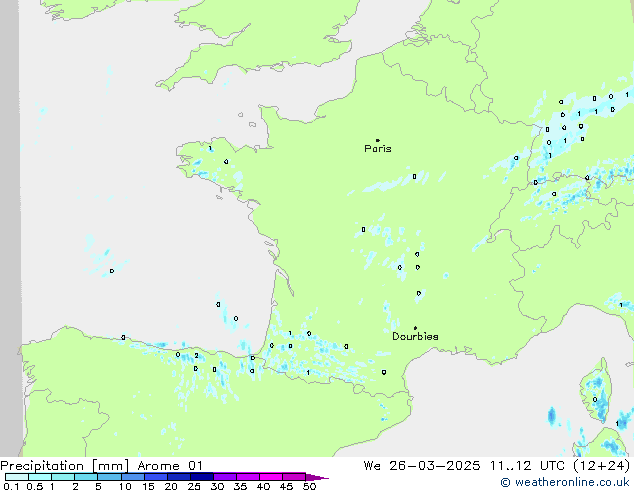This screenshot has width=634, height=490.
Task: Click the legend arrow tip beyond 50
Action: (317, 478)
